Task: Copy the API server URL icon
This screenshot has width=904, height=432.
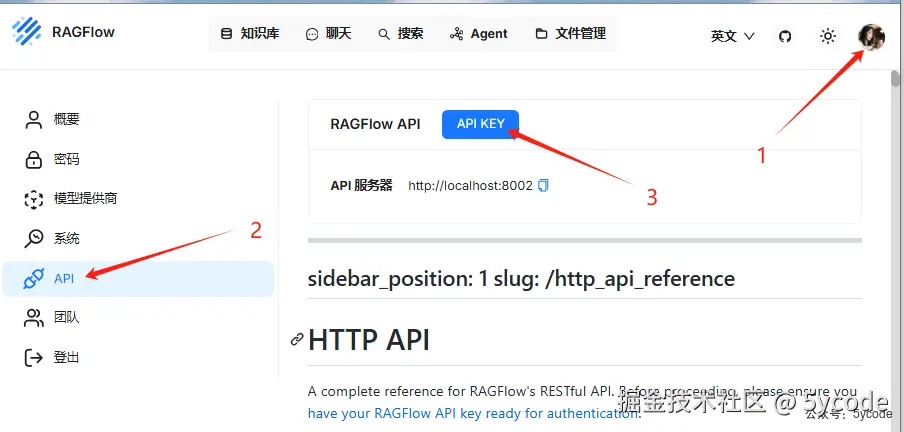Action: (x=543, y=186)
